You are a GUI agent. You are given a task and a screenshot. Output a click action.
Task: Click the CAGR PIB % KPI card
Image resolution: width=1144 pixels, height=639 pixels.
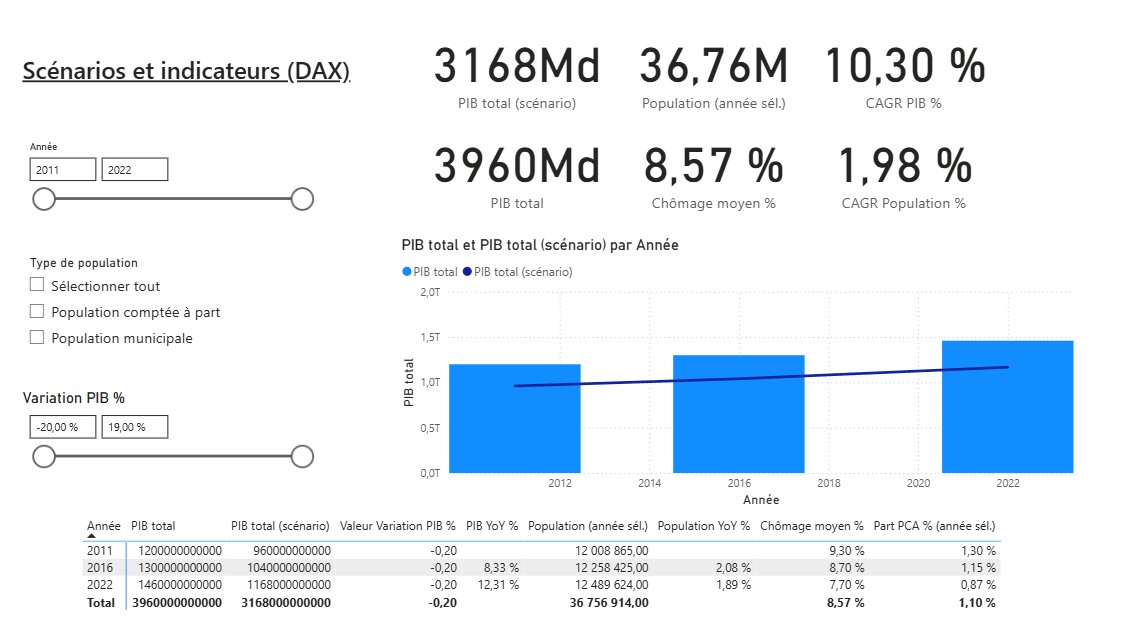[903, 77]
